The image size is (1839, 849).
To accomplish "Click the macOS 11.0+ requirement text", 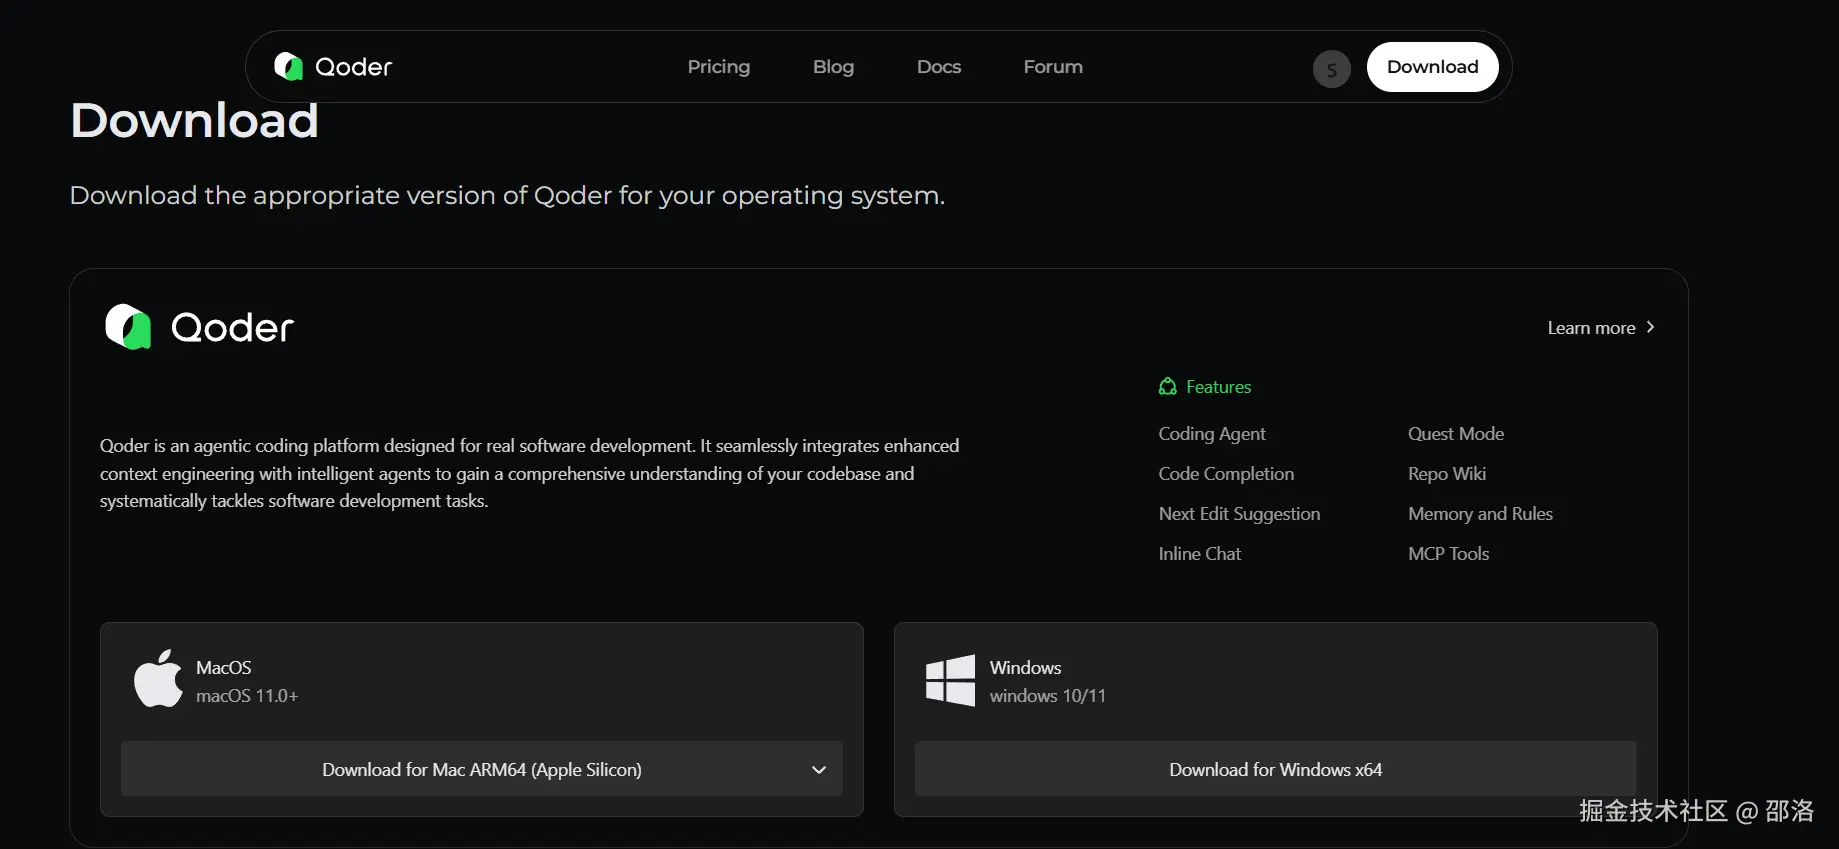I will click(x=247, y=696).
